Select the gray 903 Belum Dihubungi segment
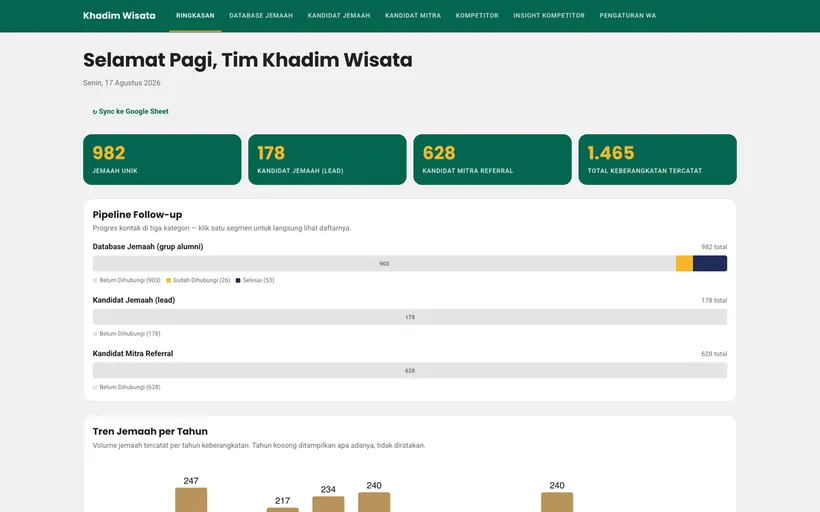Screen dimensions: 820x512 point(384,264)
